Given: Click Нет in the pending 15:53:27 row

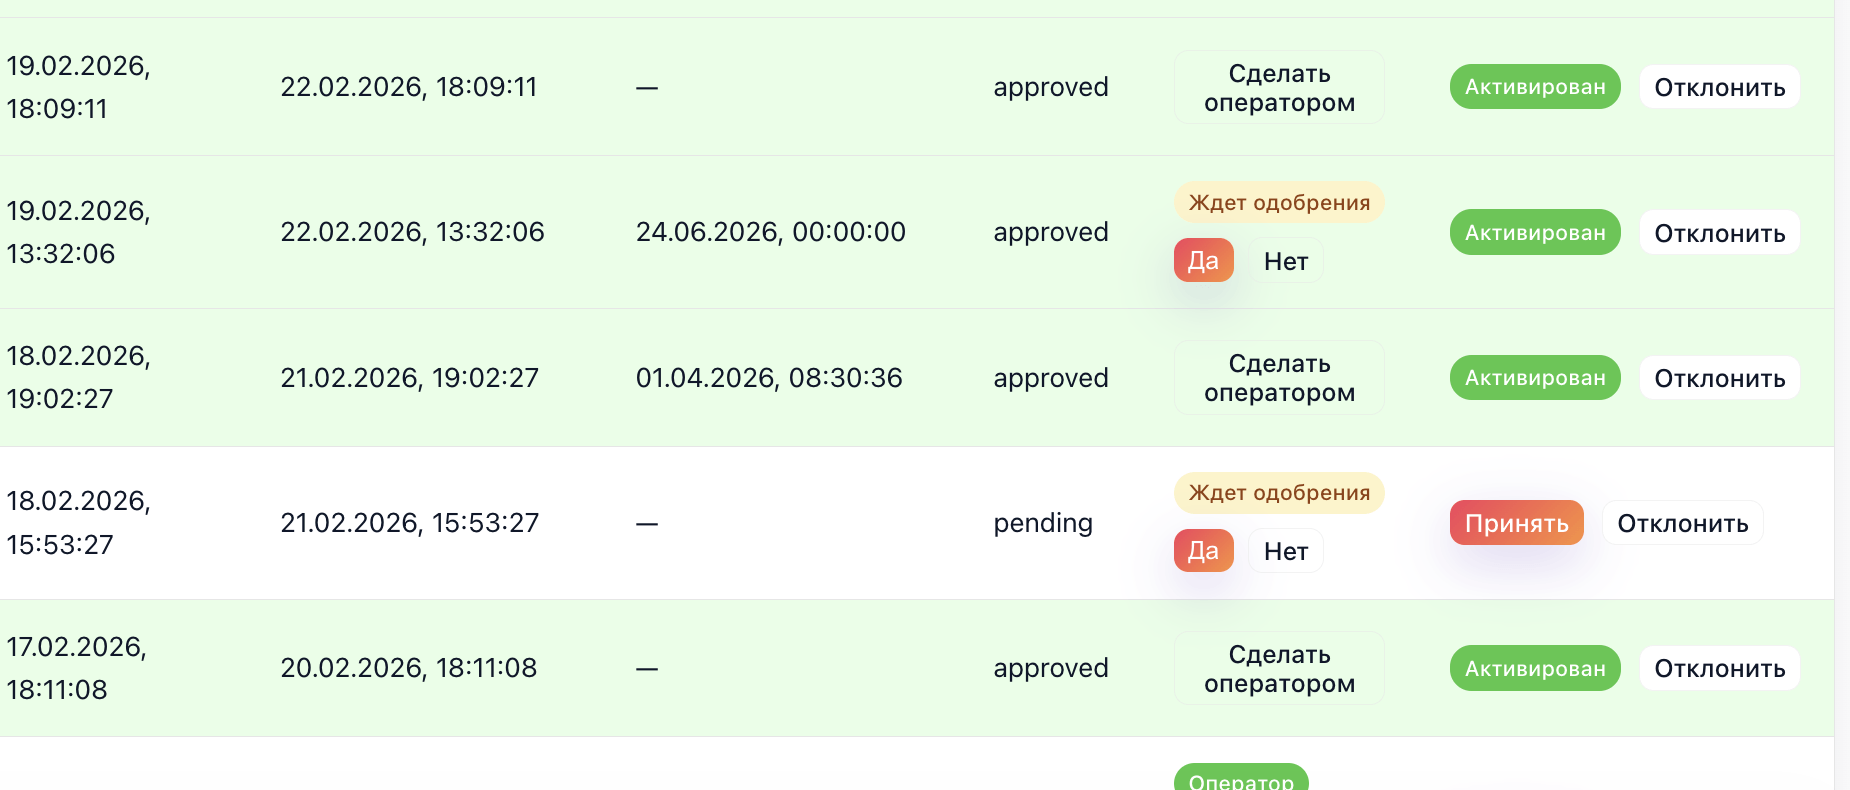Looking at the screenshot, I should point(1285,551).
